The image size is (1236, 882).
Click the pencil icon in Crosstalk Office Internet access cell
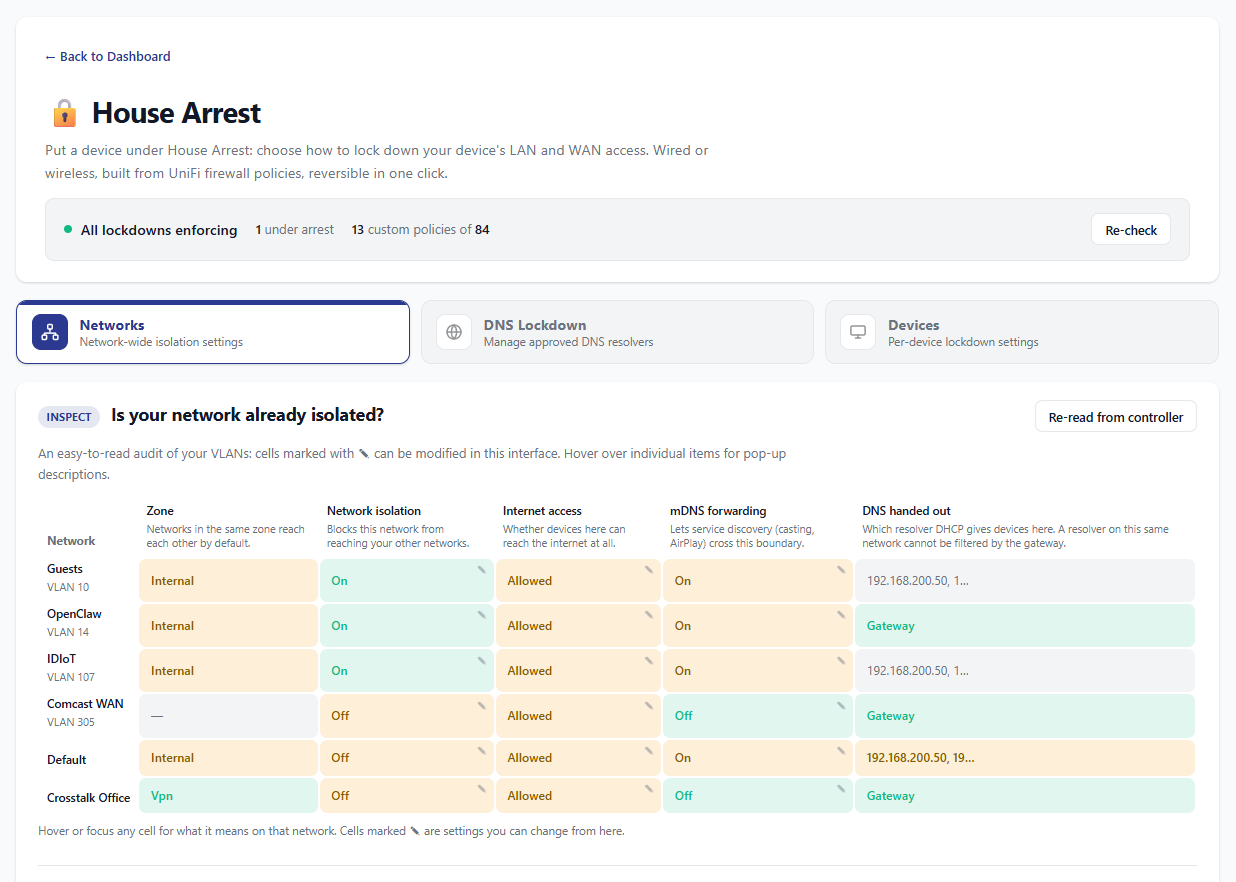coord(648,789)
